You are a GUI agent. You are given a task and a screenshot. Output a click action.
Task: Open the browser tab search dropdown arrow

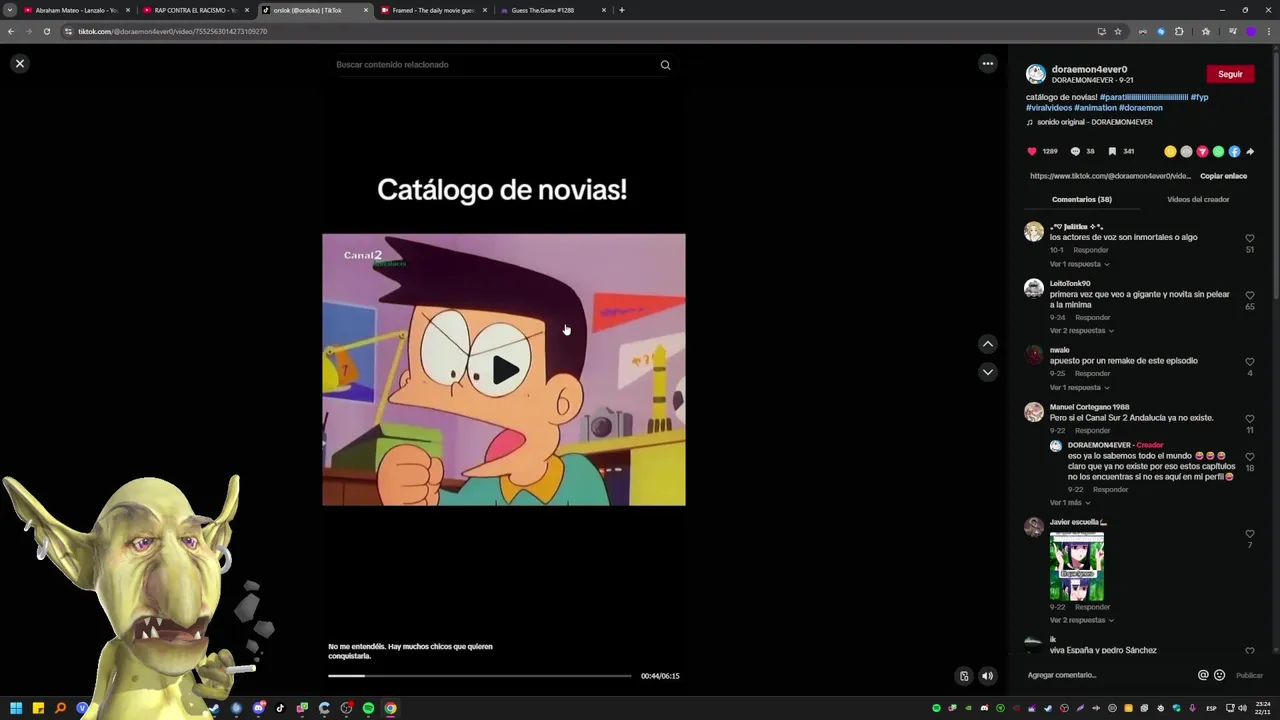point(9,10)
